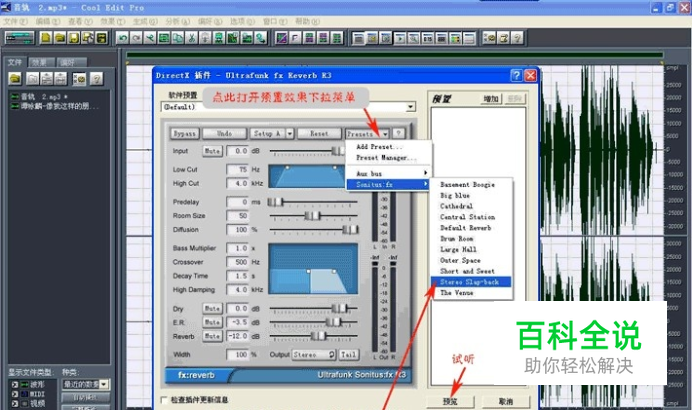Open the Setup A dropdown arrow
The height and width of the screenshot is (410, 692).
pos(290,133)
